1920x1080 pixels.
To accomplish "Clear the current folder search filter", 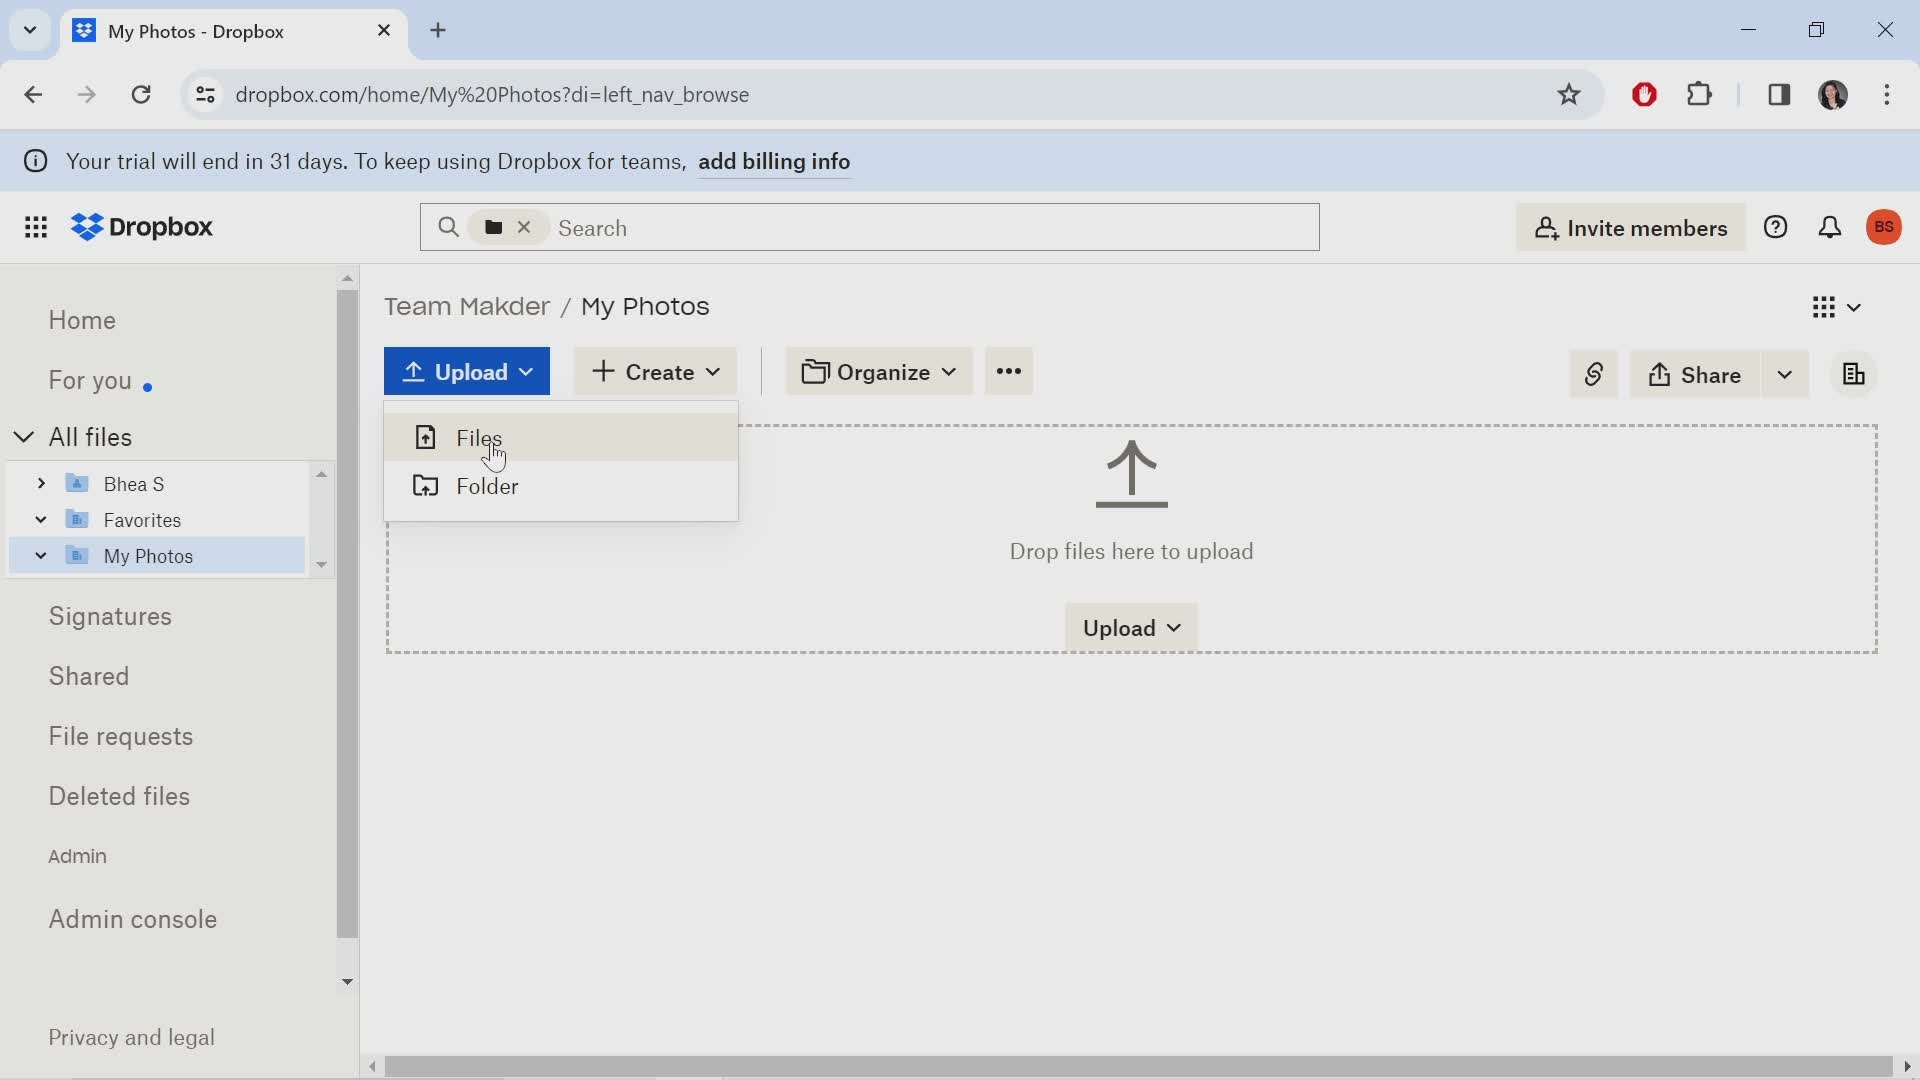I will click(x=524, y=227).
